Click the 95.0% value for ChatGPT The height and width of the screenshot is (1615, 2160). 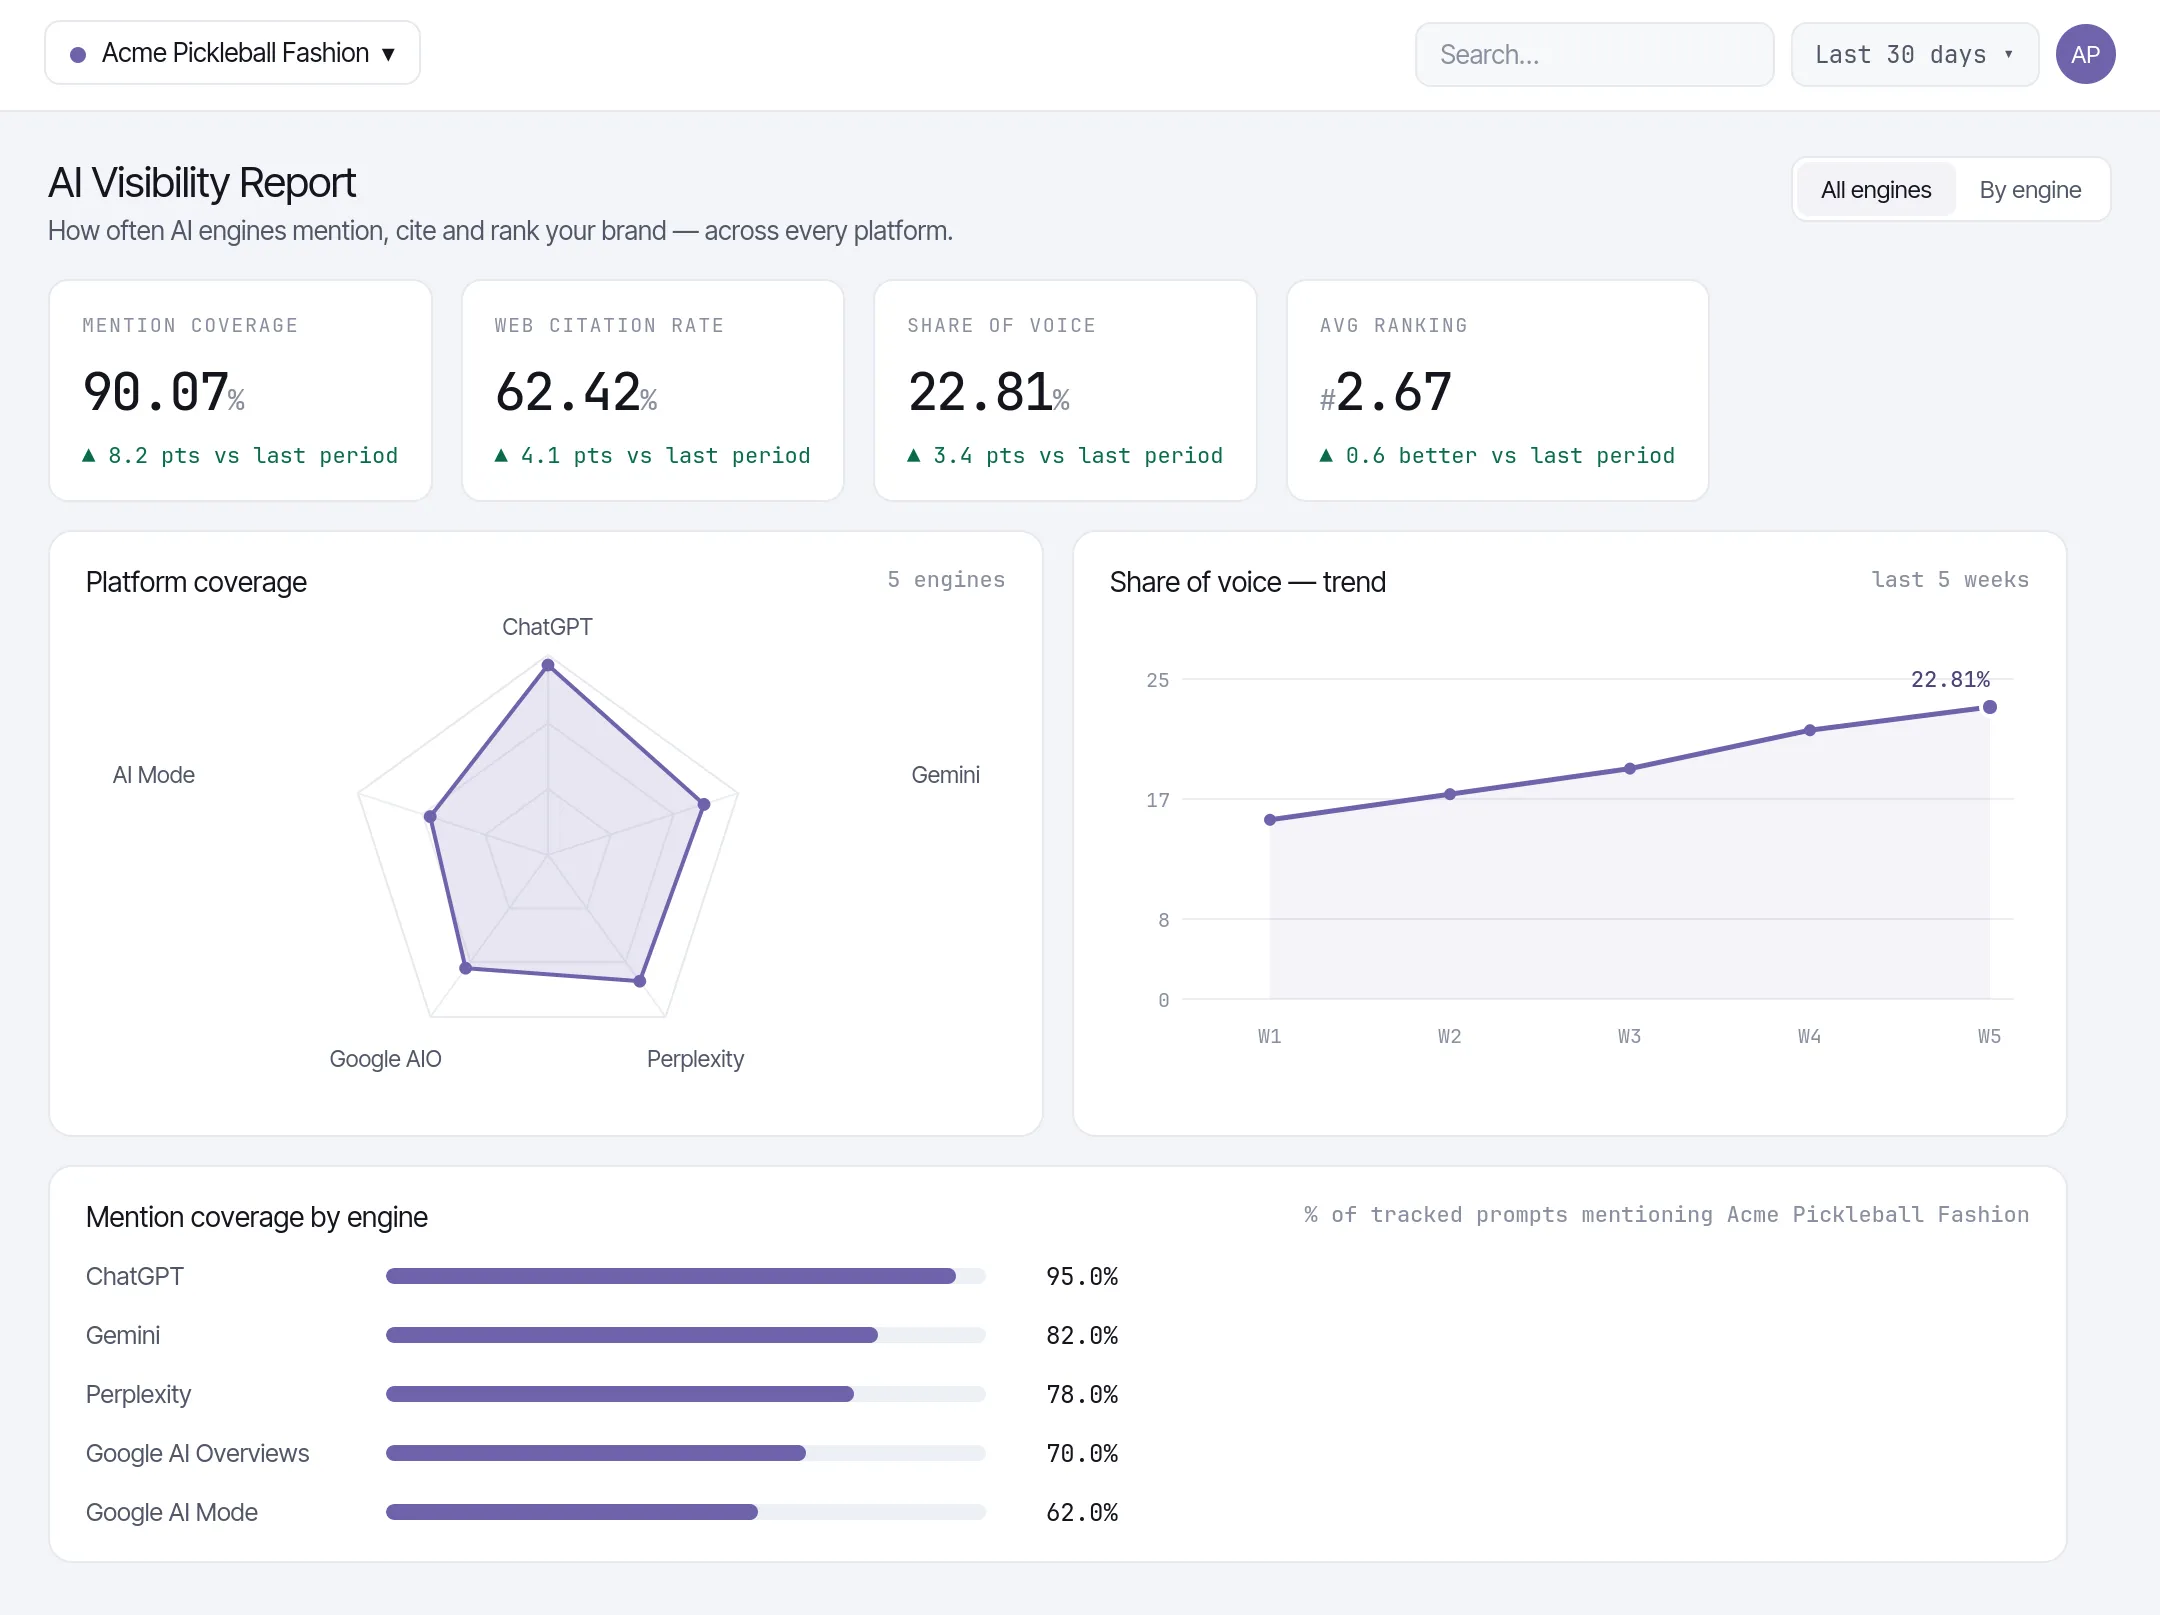click(x=1082, y=1276)
